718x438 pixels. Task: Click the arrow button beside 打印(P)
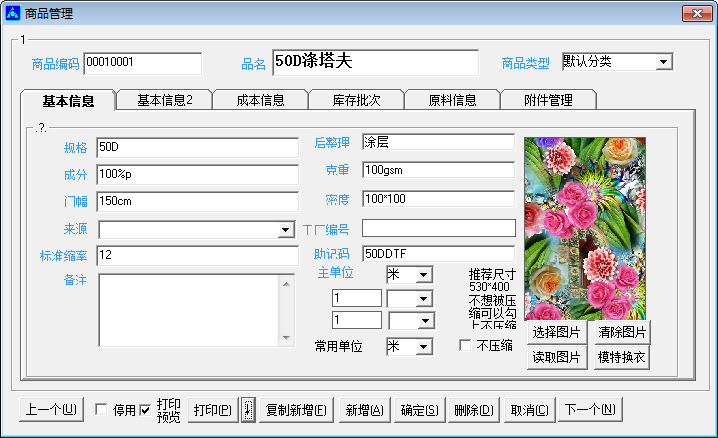pos(248,409)
